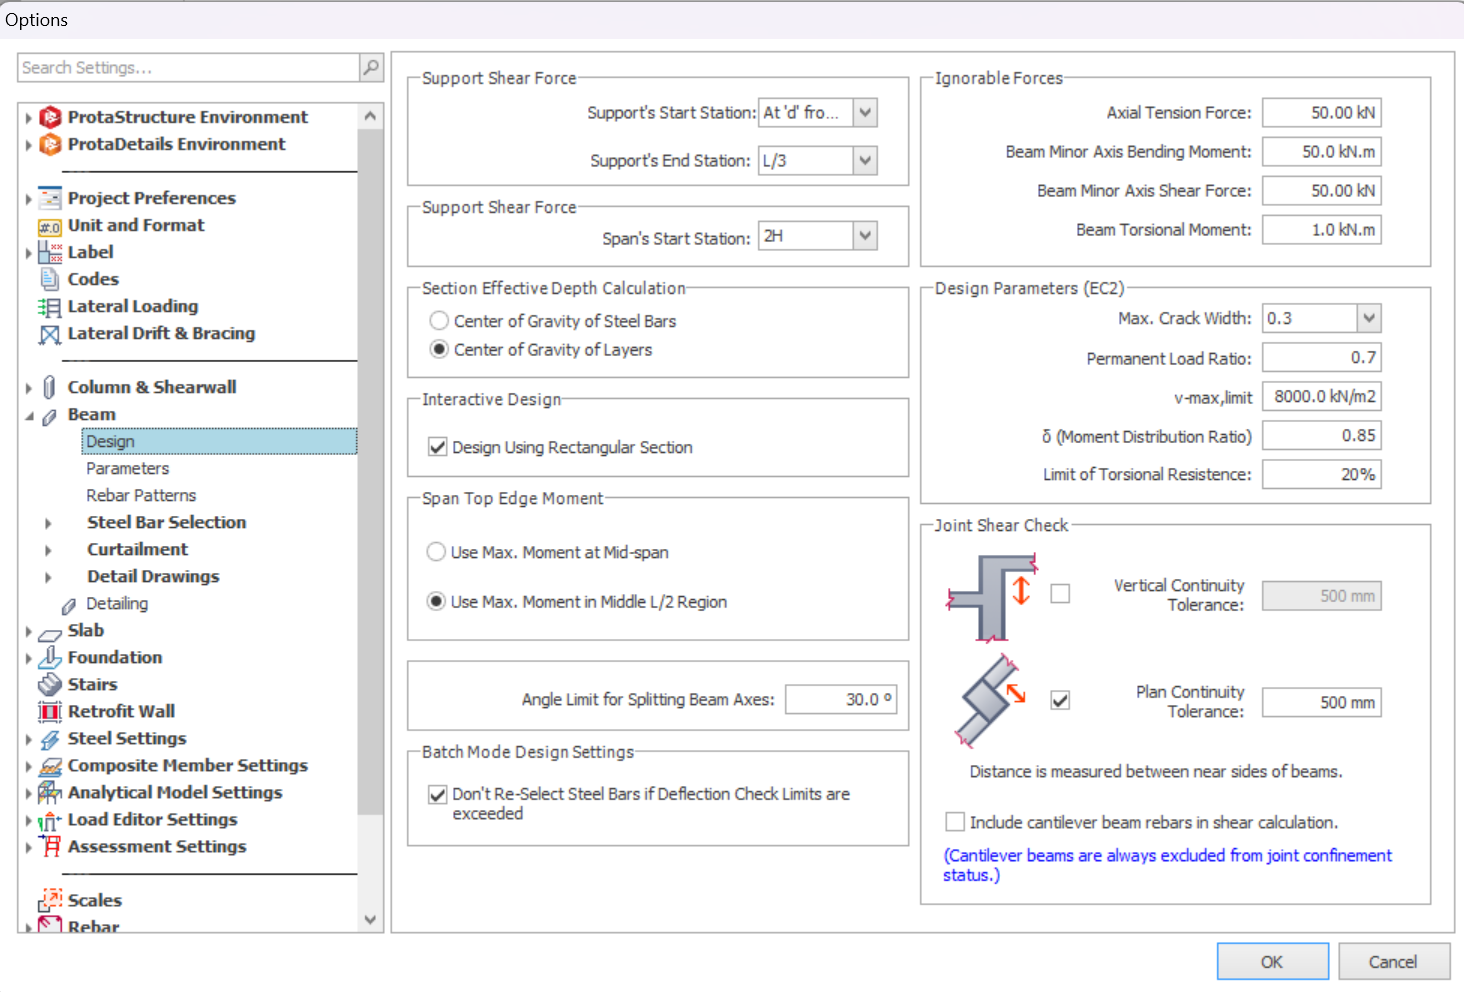The image size is (1464, 992).
Task: Select the Stairs icon in tree
Action: 50,685
